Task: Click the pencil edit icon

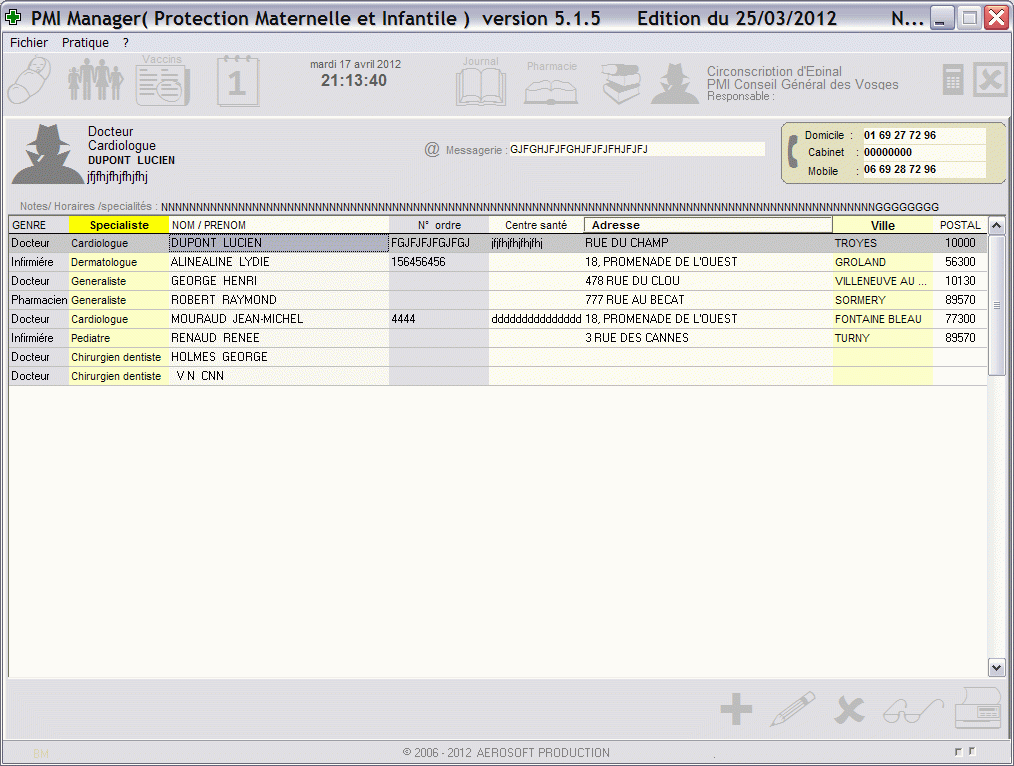Action: pos(792,710)
